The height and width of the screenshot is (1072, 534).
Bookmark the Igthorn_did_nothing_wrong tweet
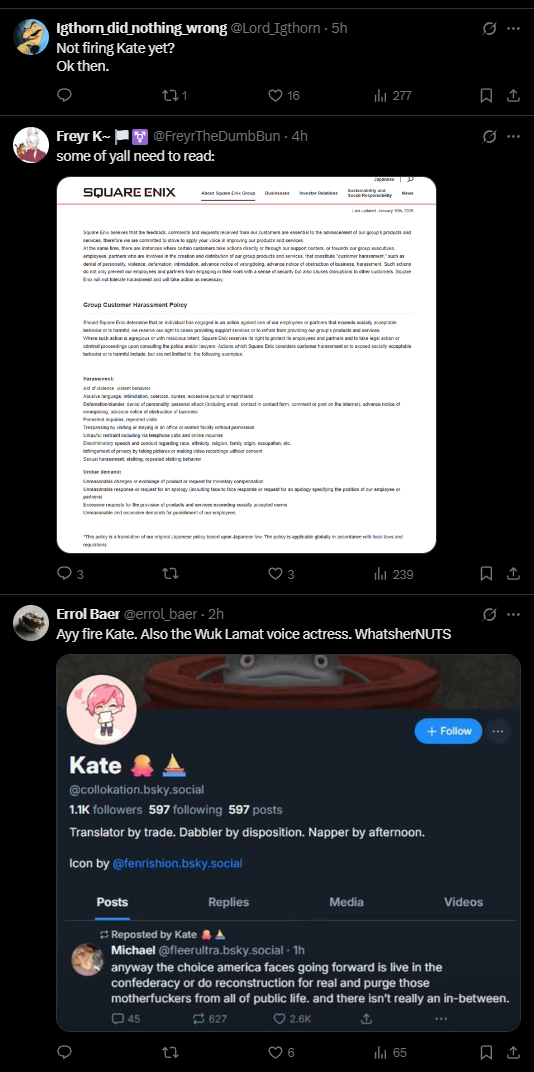pos(486,96)
